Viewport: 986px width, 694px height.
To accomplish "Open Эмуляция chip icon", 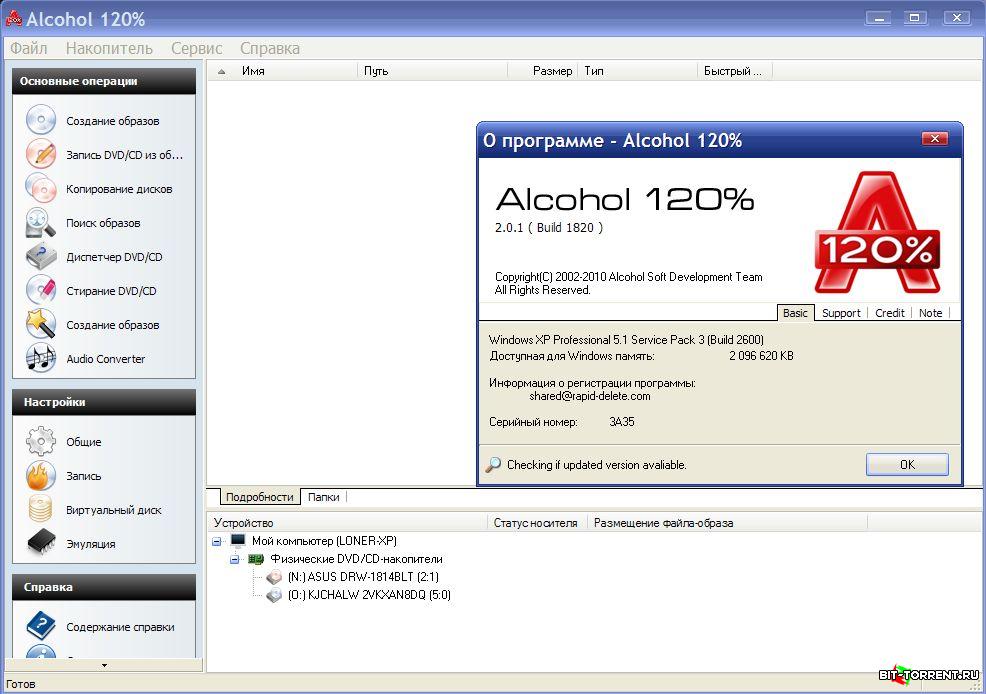I will point(41,544).
